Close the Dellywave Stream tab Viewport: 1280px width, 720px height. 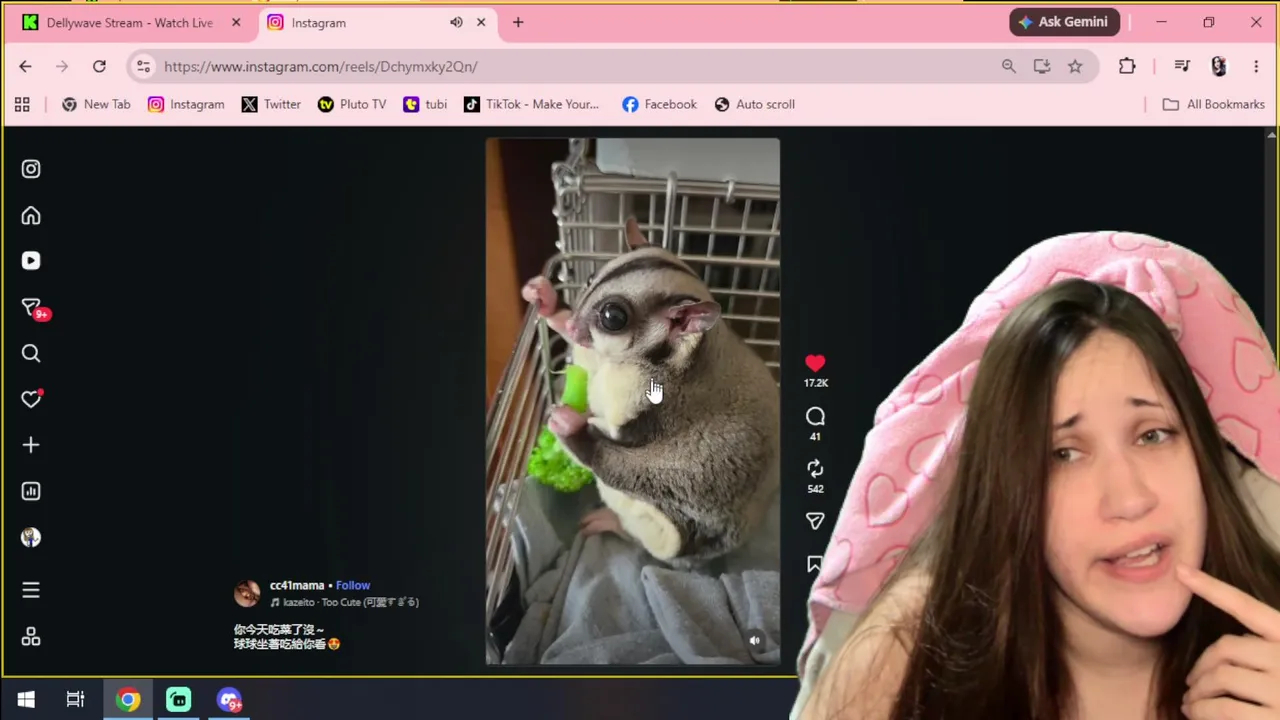coord(236,22)
